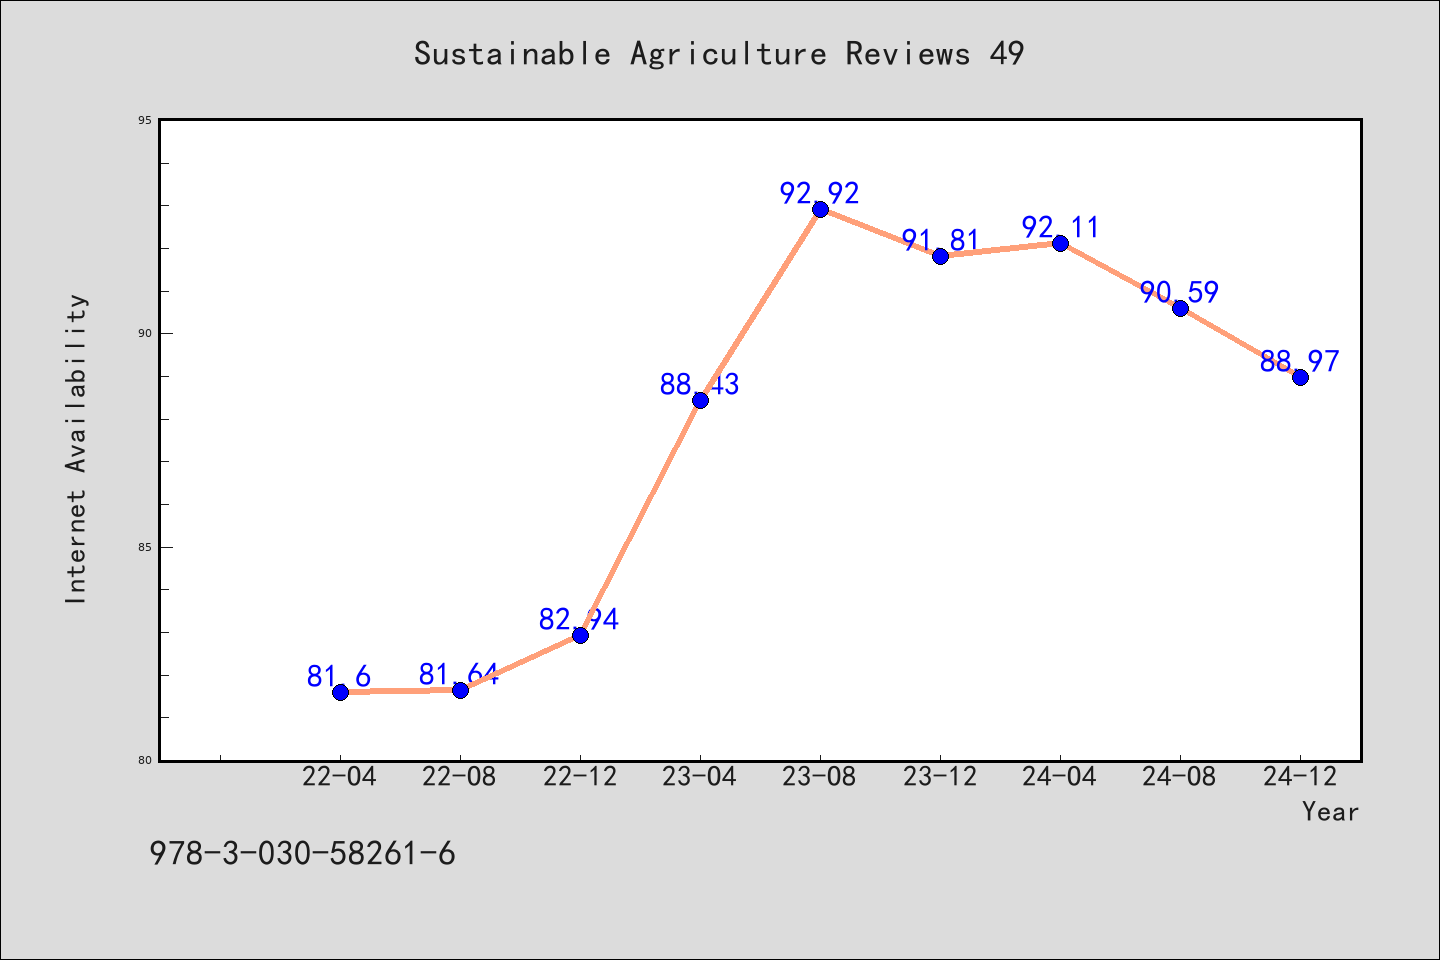Click the 95 y-axis tick label

[146, 120]
